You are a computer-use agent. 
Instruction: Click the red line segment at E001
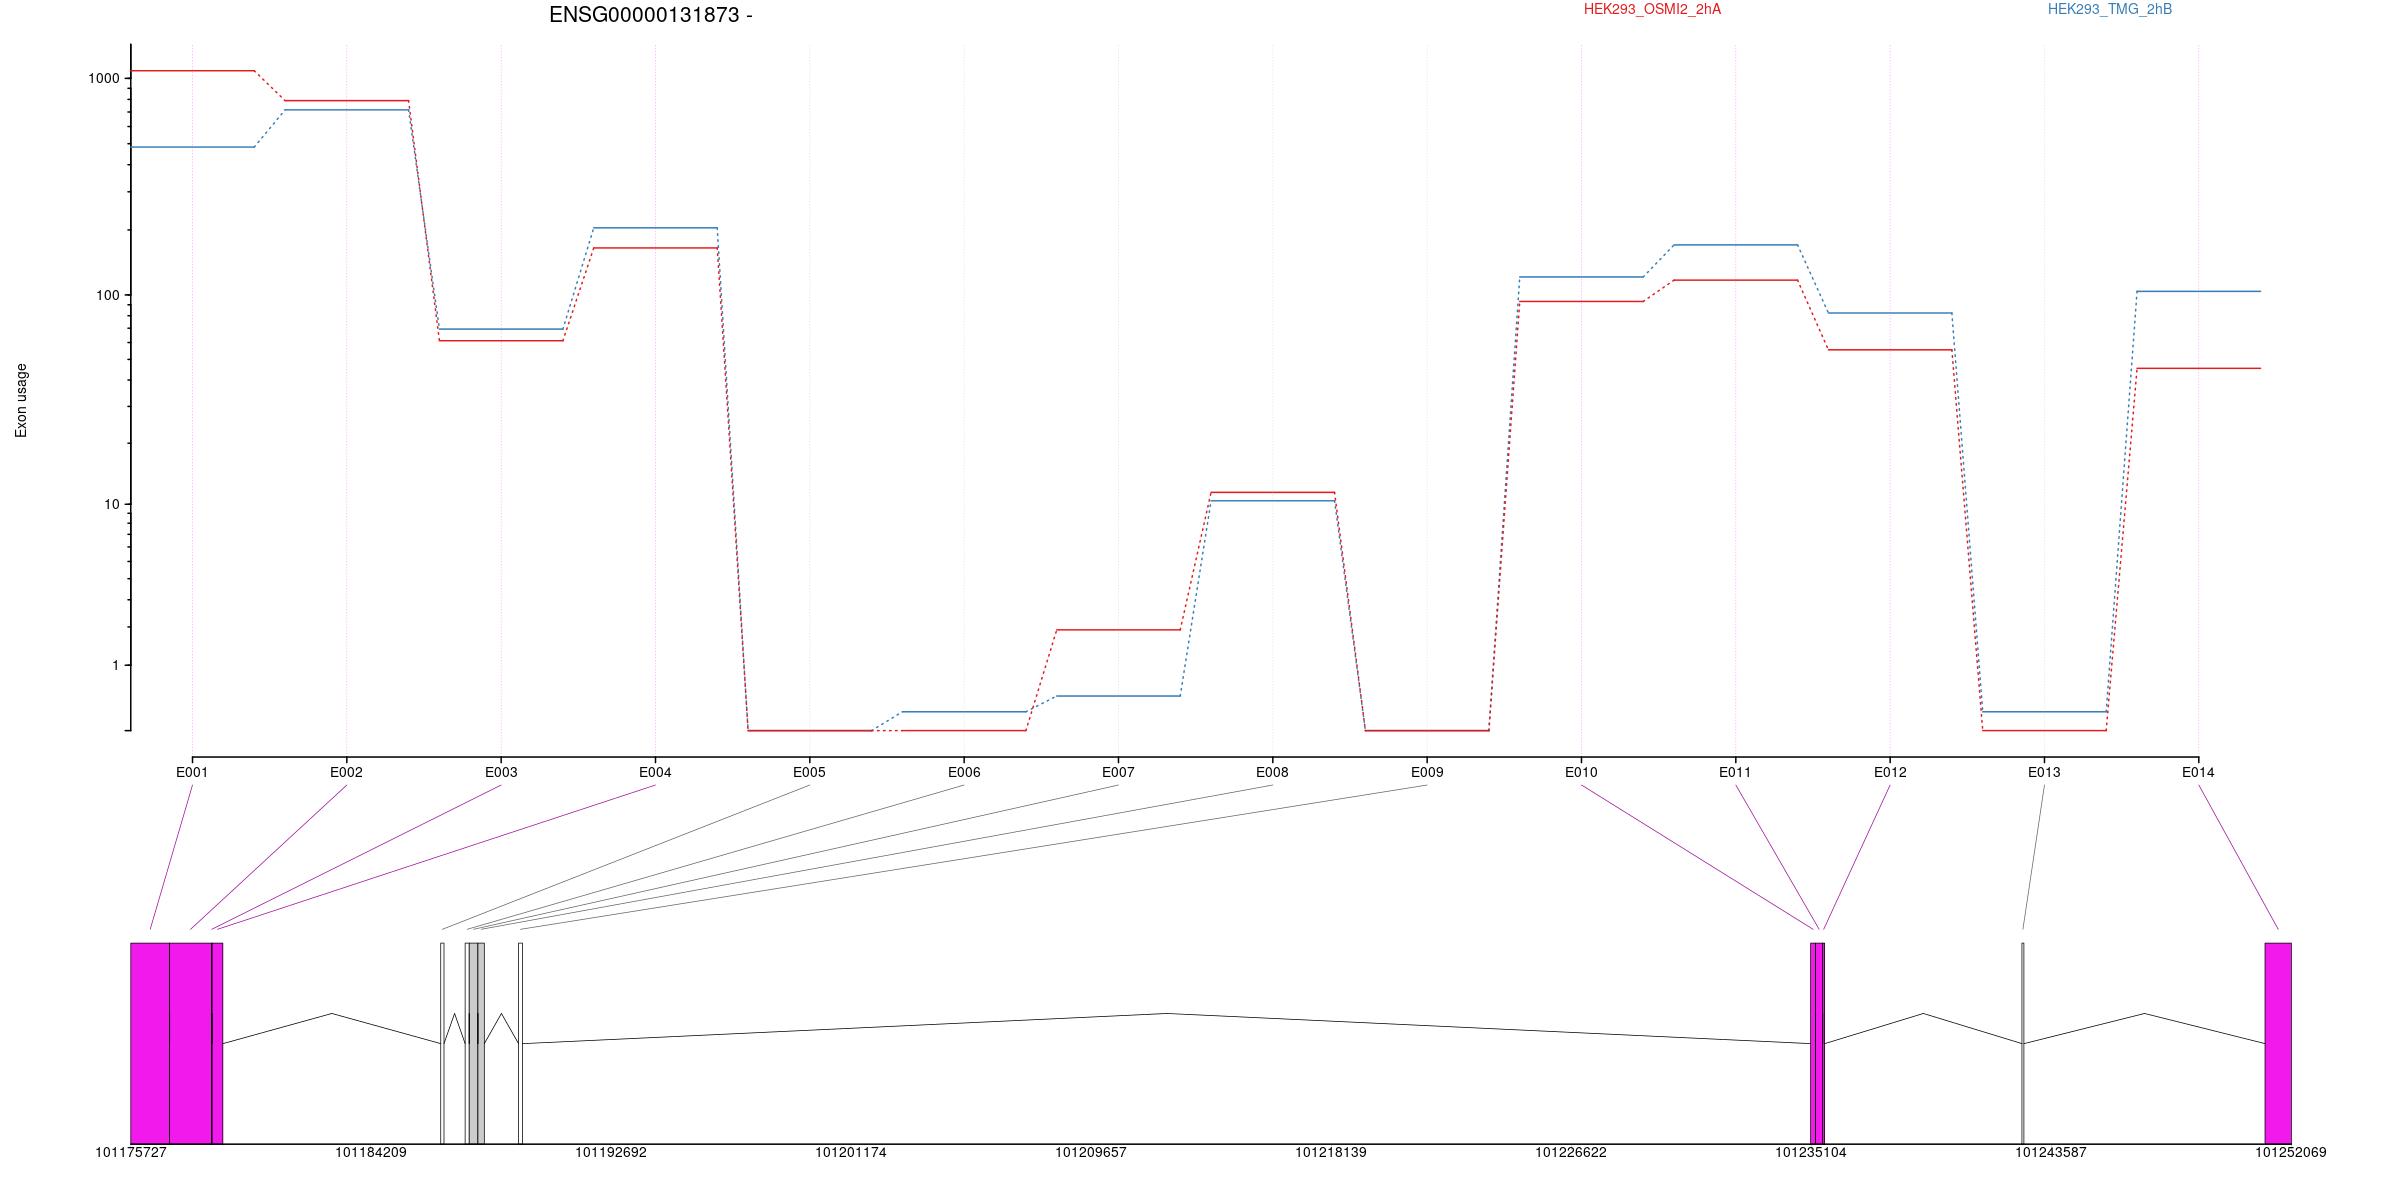[x=193, y=71]
